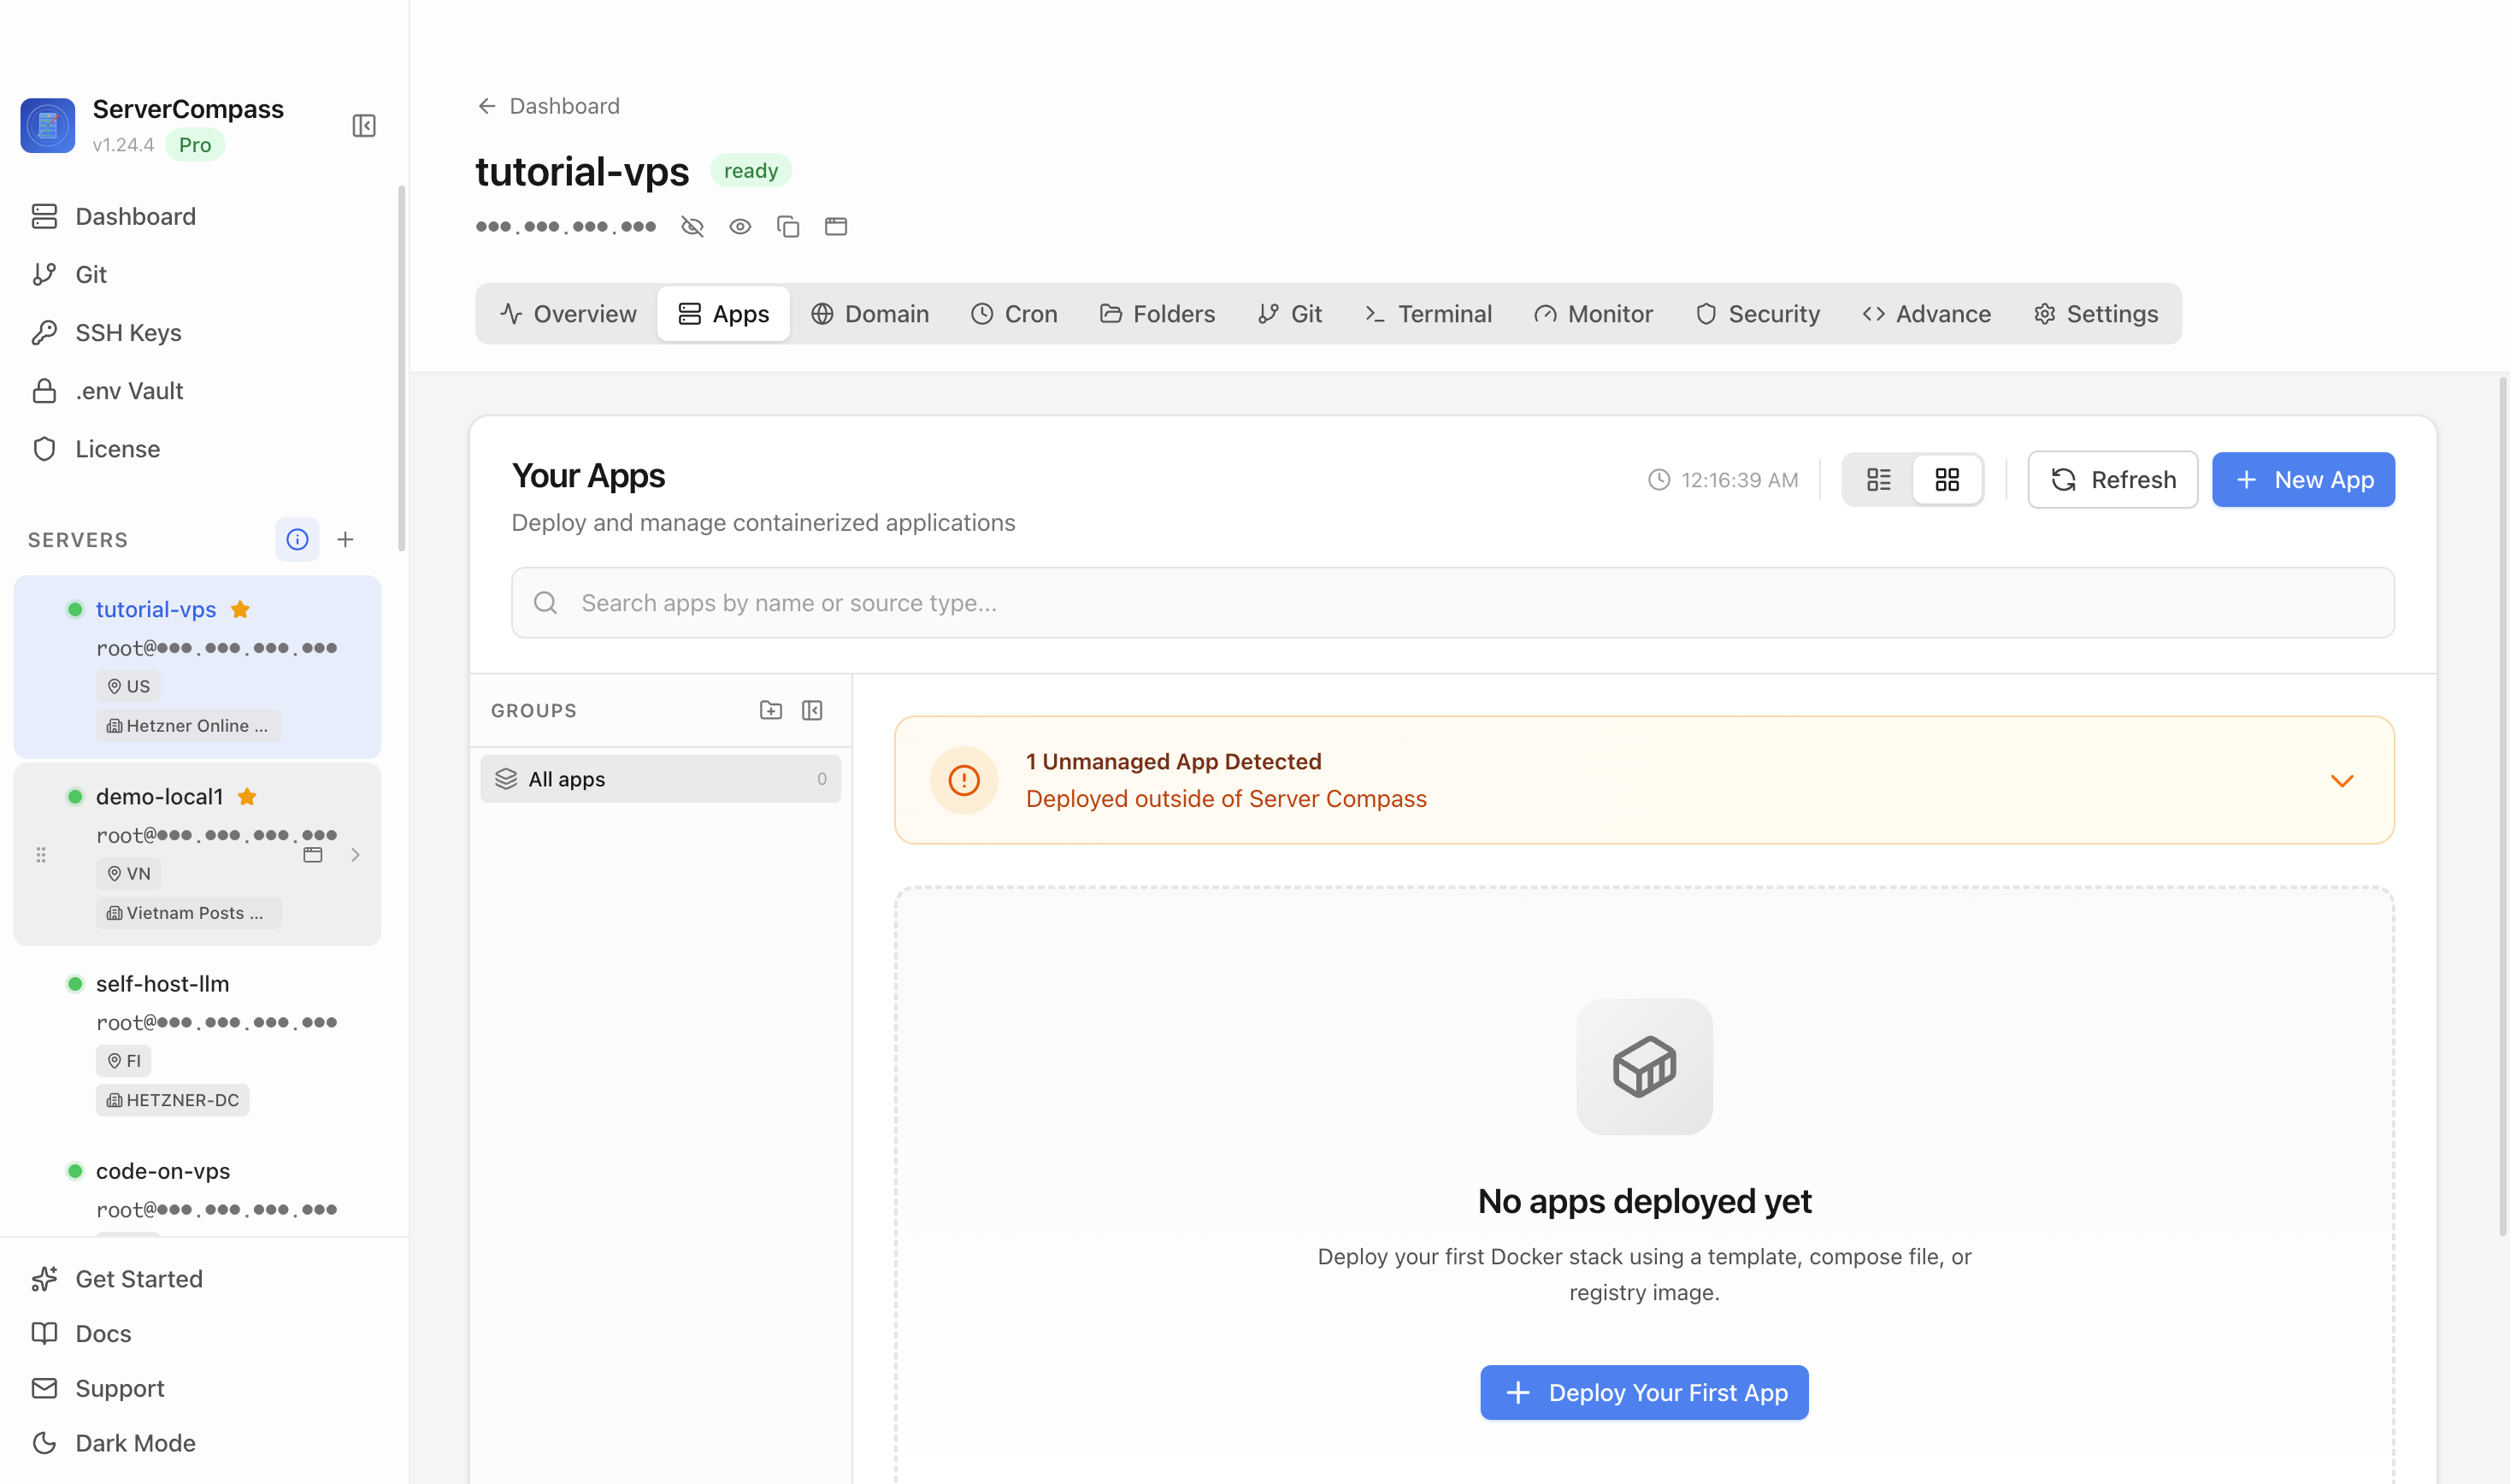Expand demo-local1 with the chevron arrow
Viewport: 2510px width, 1484px height.
pos(355,855)
